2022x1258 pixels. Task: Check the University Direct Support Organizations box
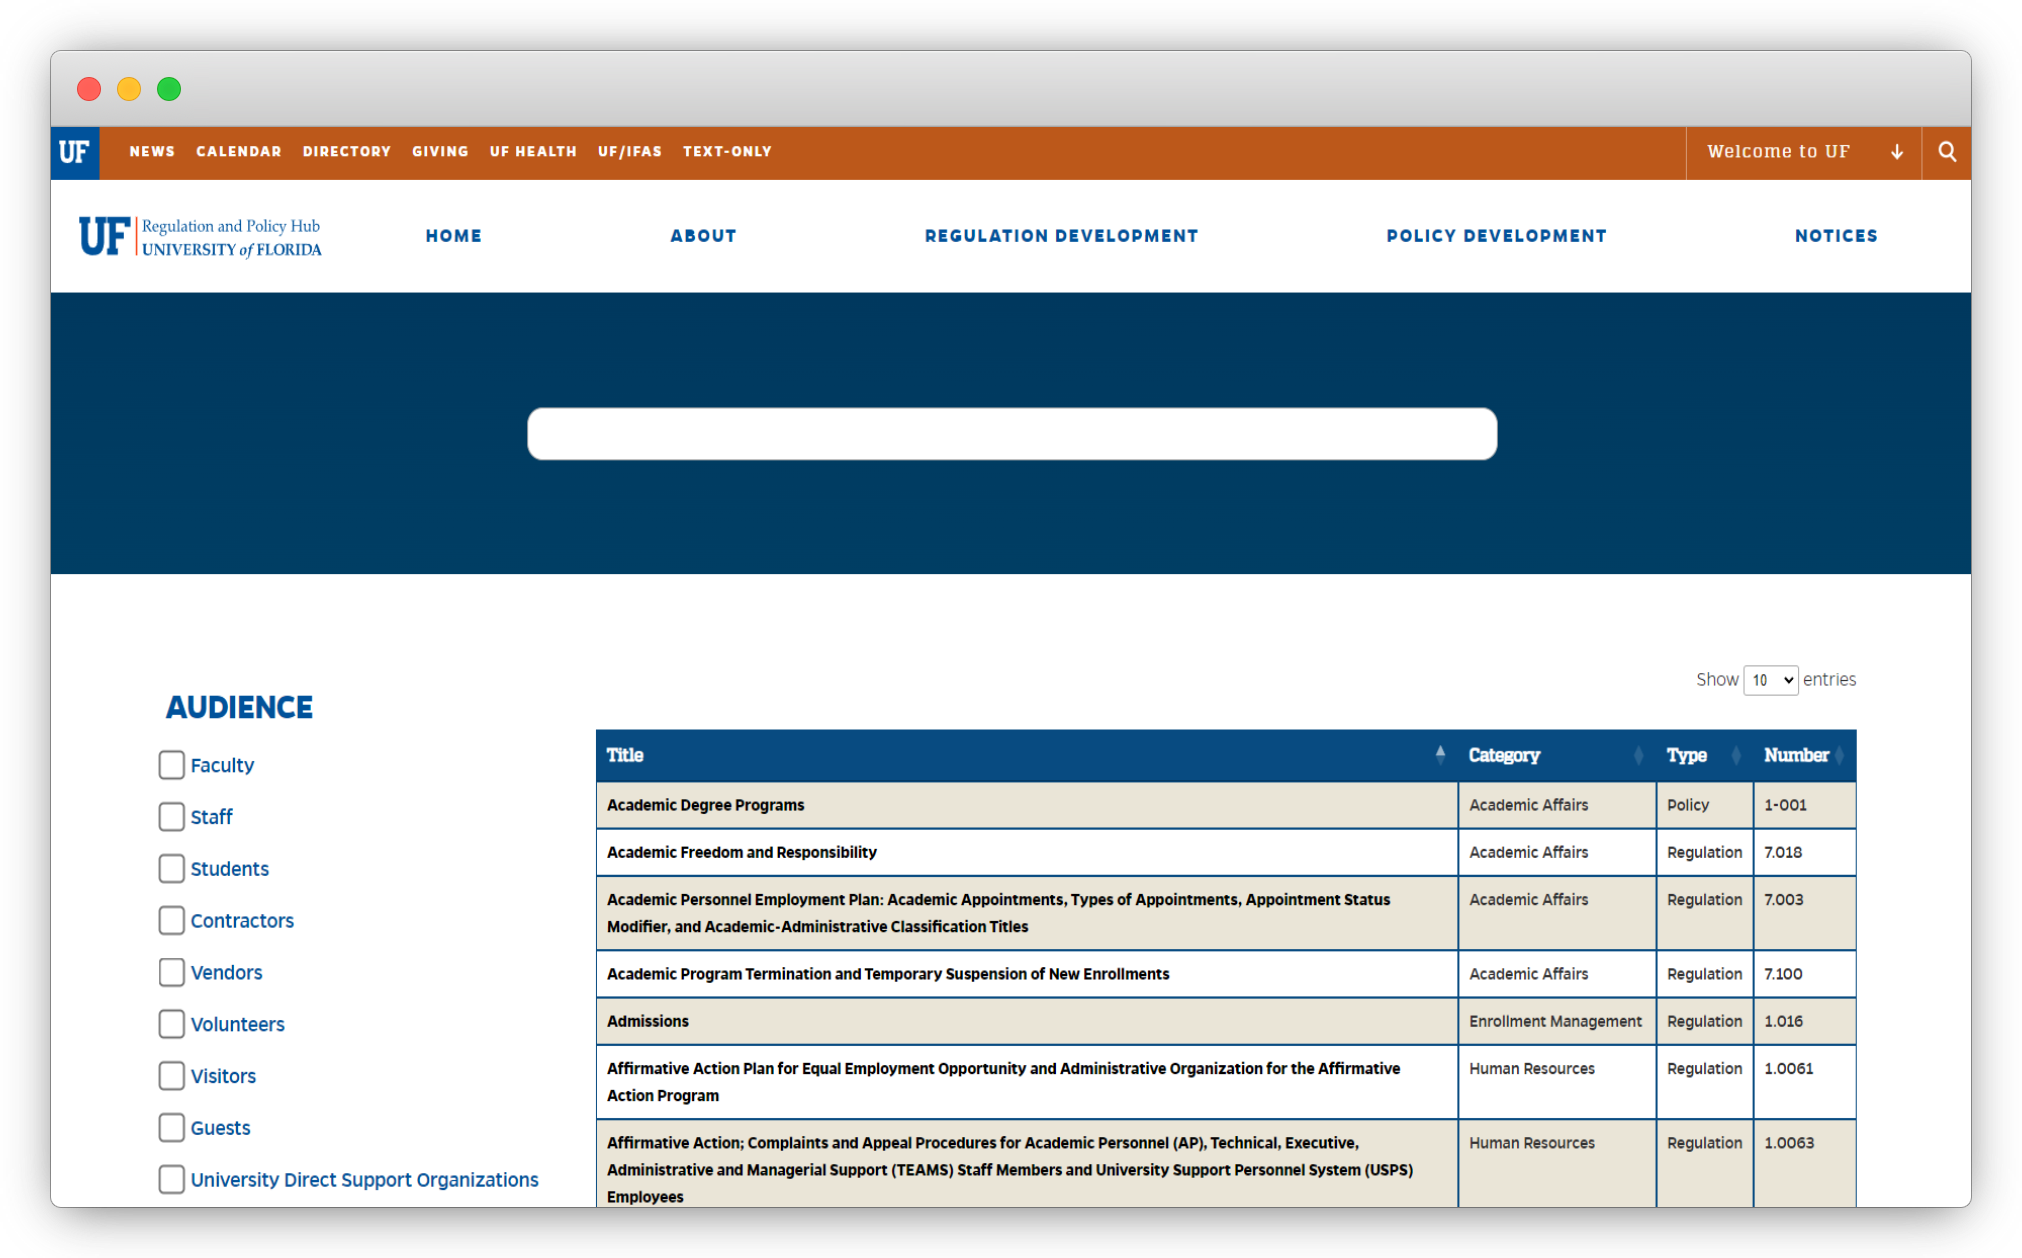pos(171,1180)
